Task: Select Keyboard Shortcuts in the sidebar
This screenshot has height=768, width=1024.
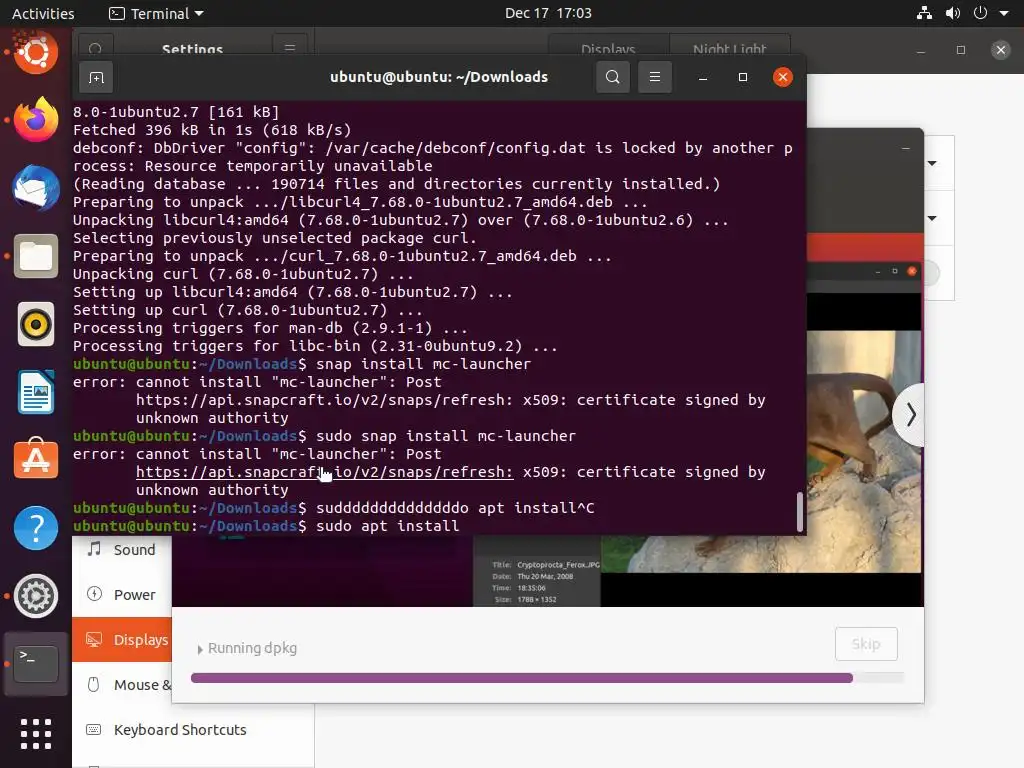Action: point(193,729)
